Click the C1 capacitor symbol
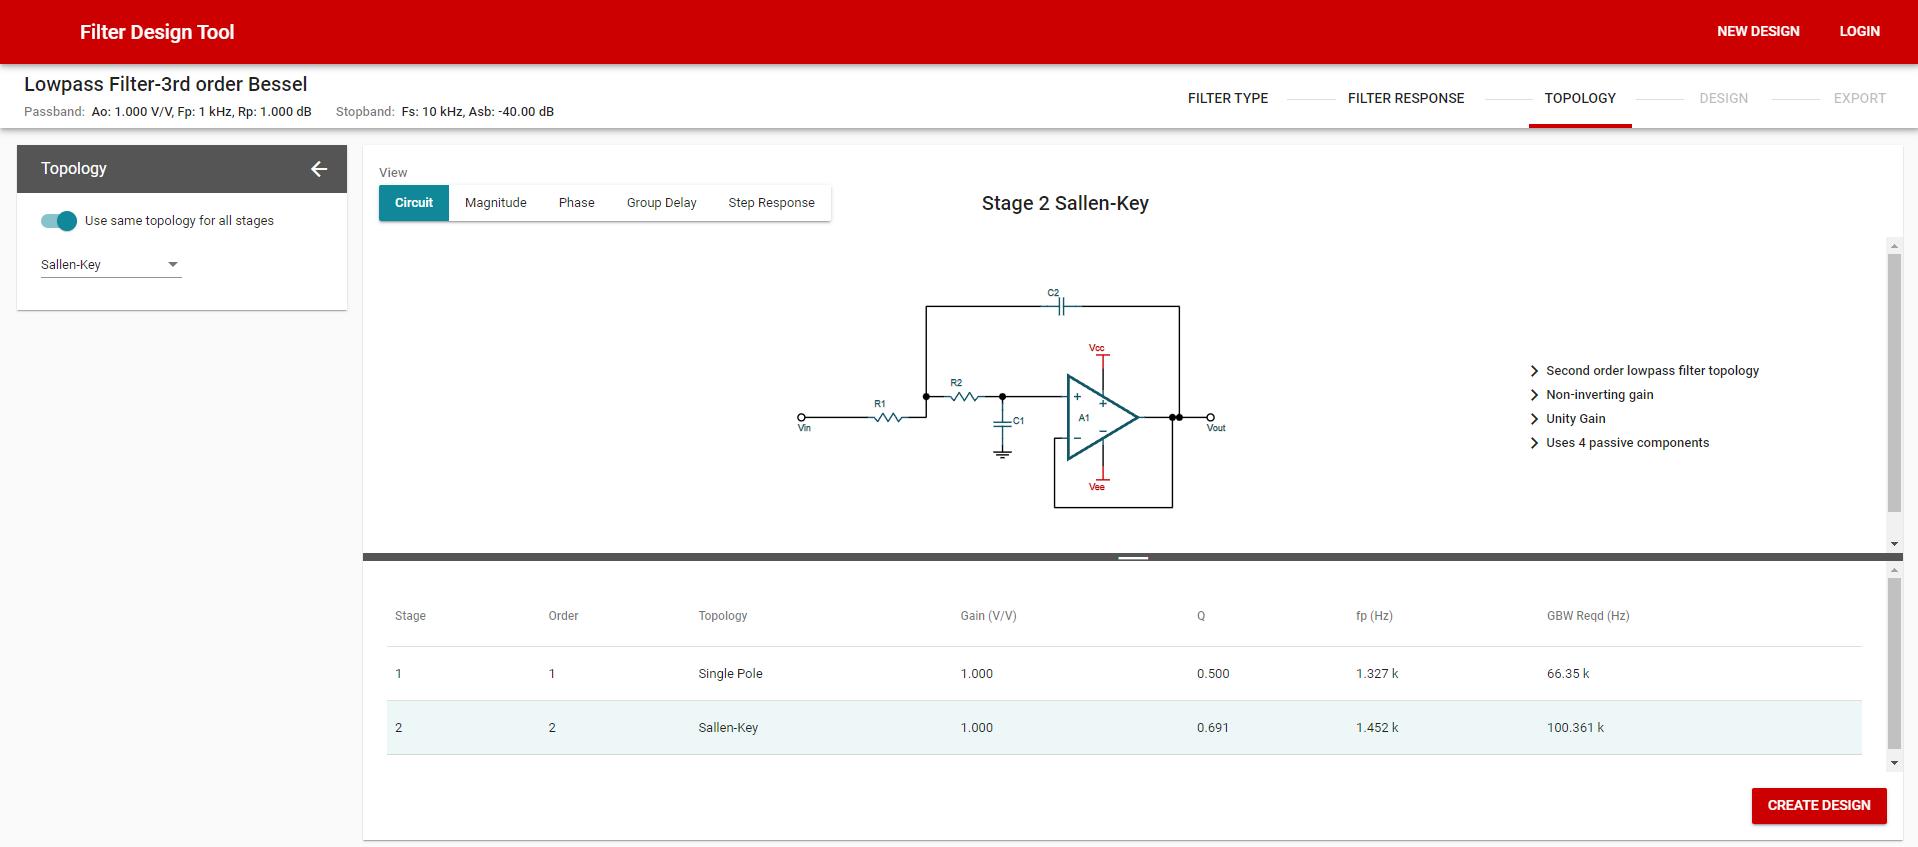1918x847 pixels. pos(1003,424)
